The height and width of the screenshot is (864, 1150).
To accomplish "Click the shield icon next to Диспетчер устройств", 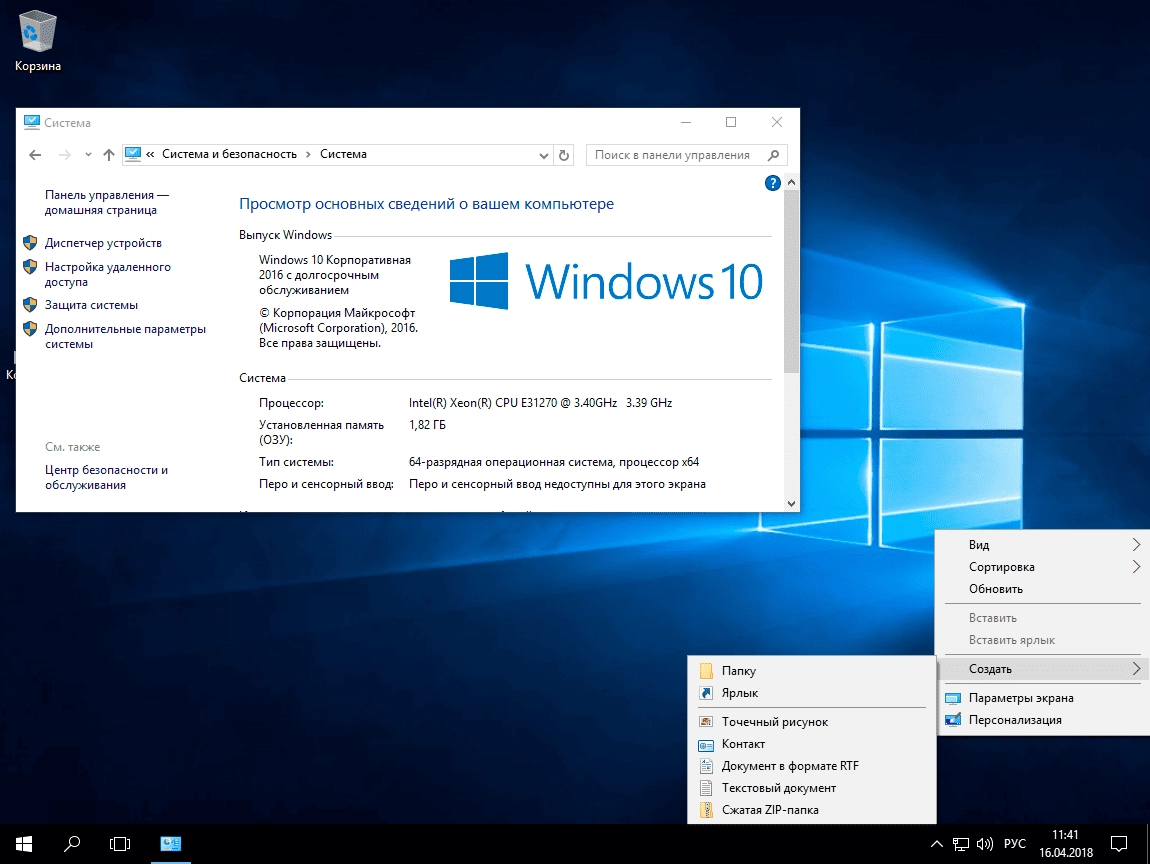I will (x=30, y=243).
